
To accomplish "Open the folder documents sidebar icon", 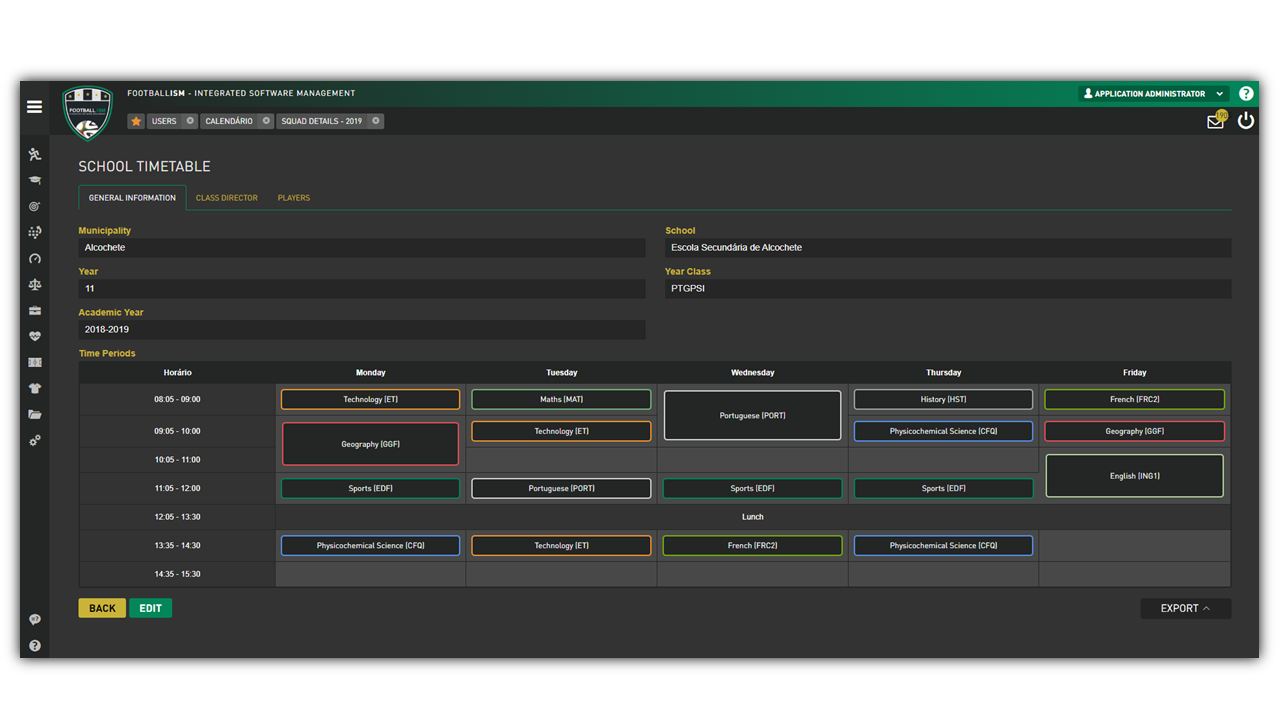I will click(x=35, y=414).
